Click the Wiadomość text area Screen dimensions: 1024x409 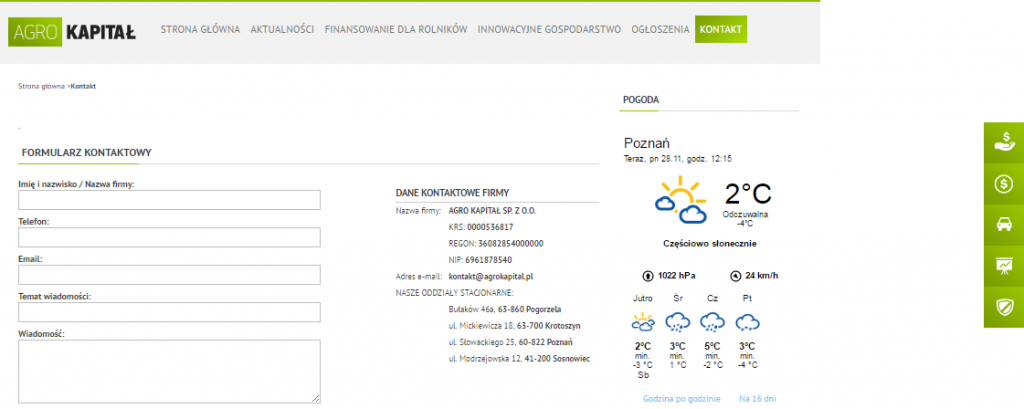(x=169, y=370)
